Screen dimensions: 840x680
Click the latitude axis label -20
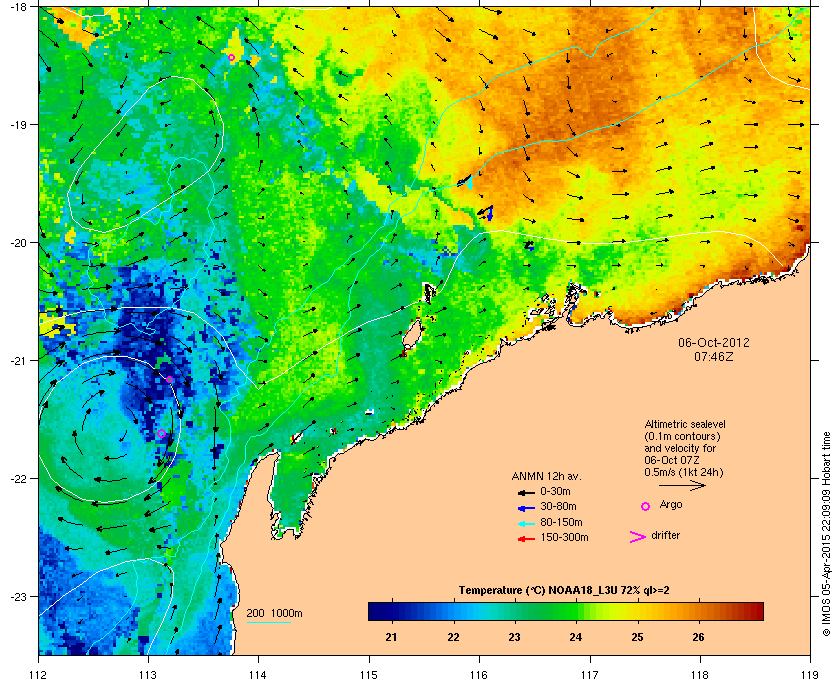click(x=20, y=242)
